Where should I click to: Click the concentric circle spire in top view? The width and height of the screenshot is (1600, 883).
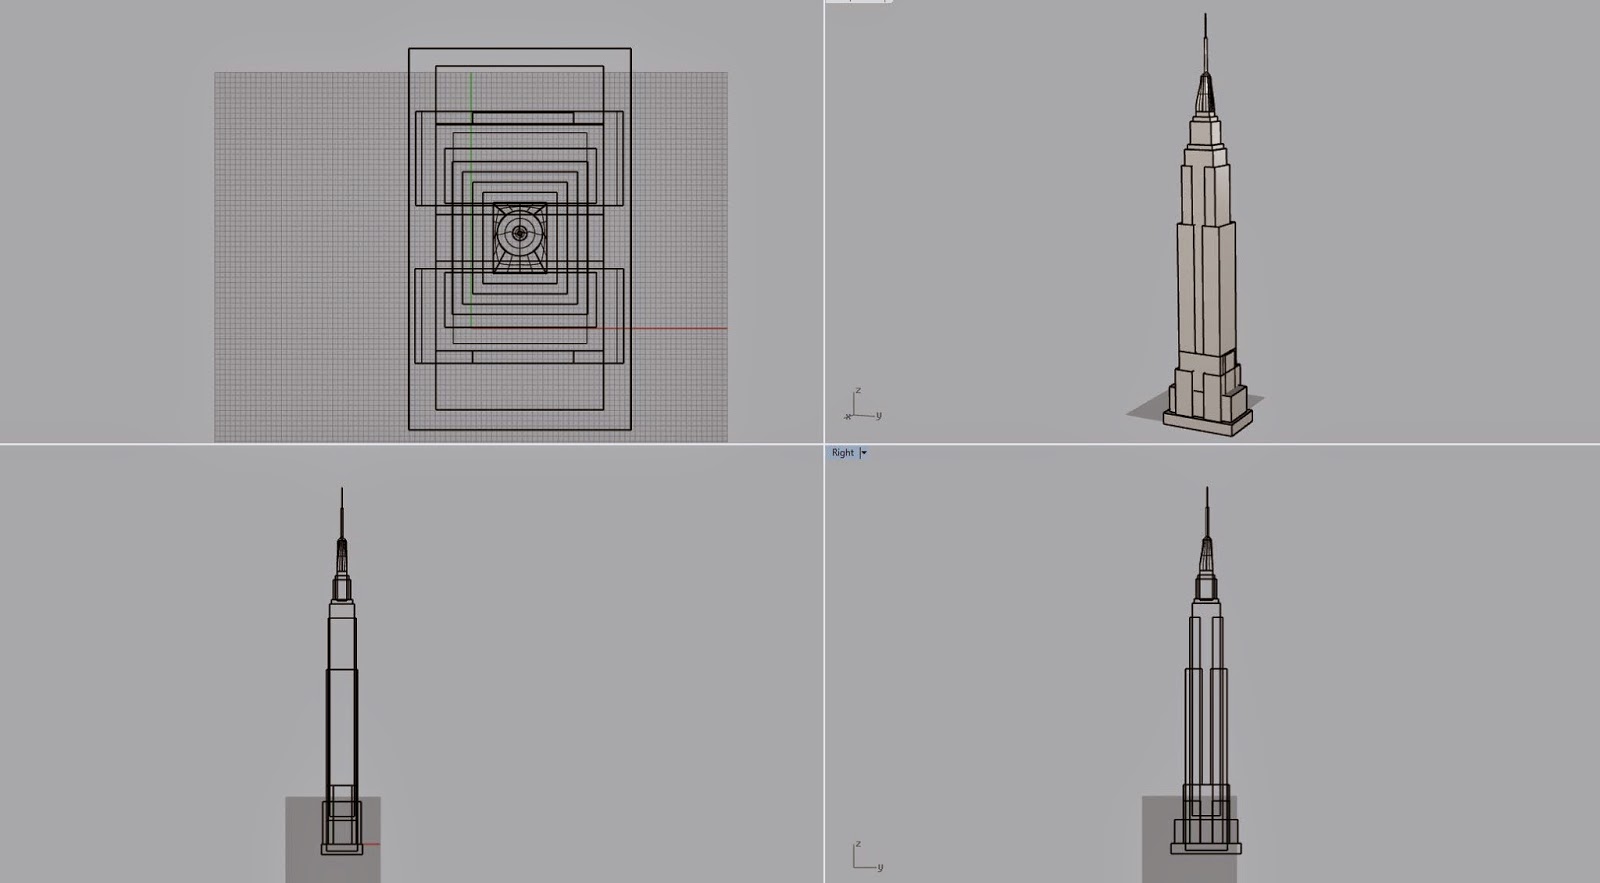tap(520, 235)
